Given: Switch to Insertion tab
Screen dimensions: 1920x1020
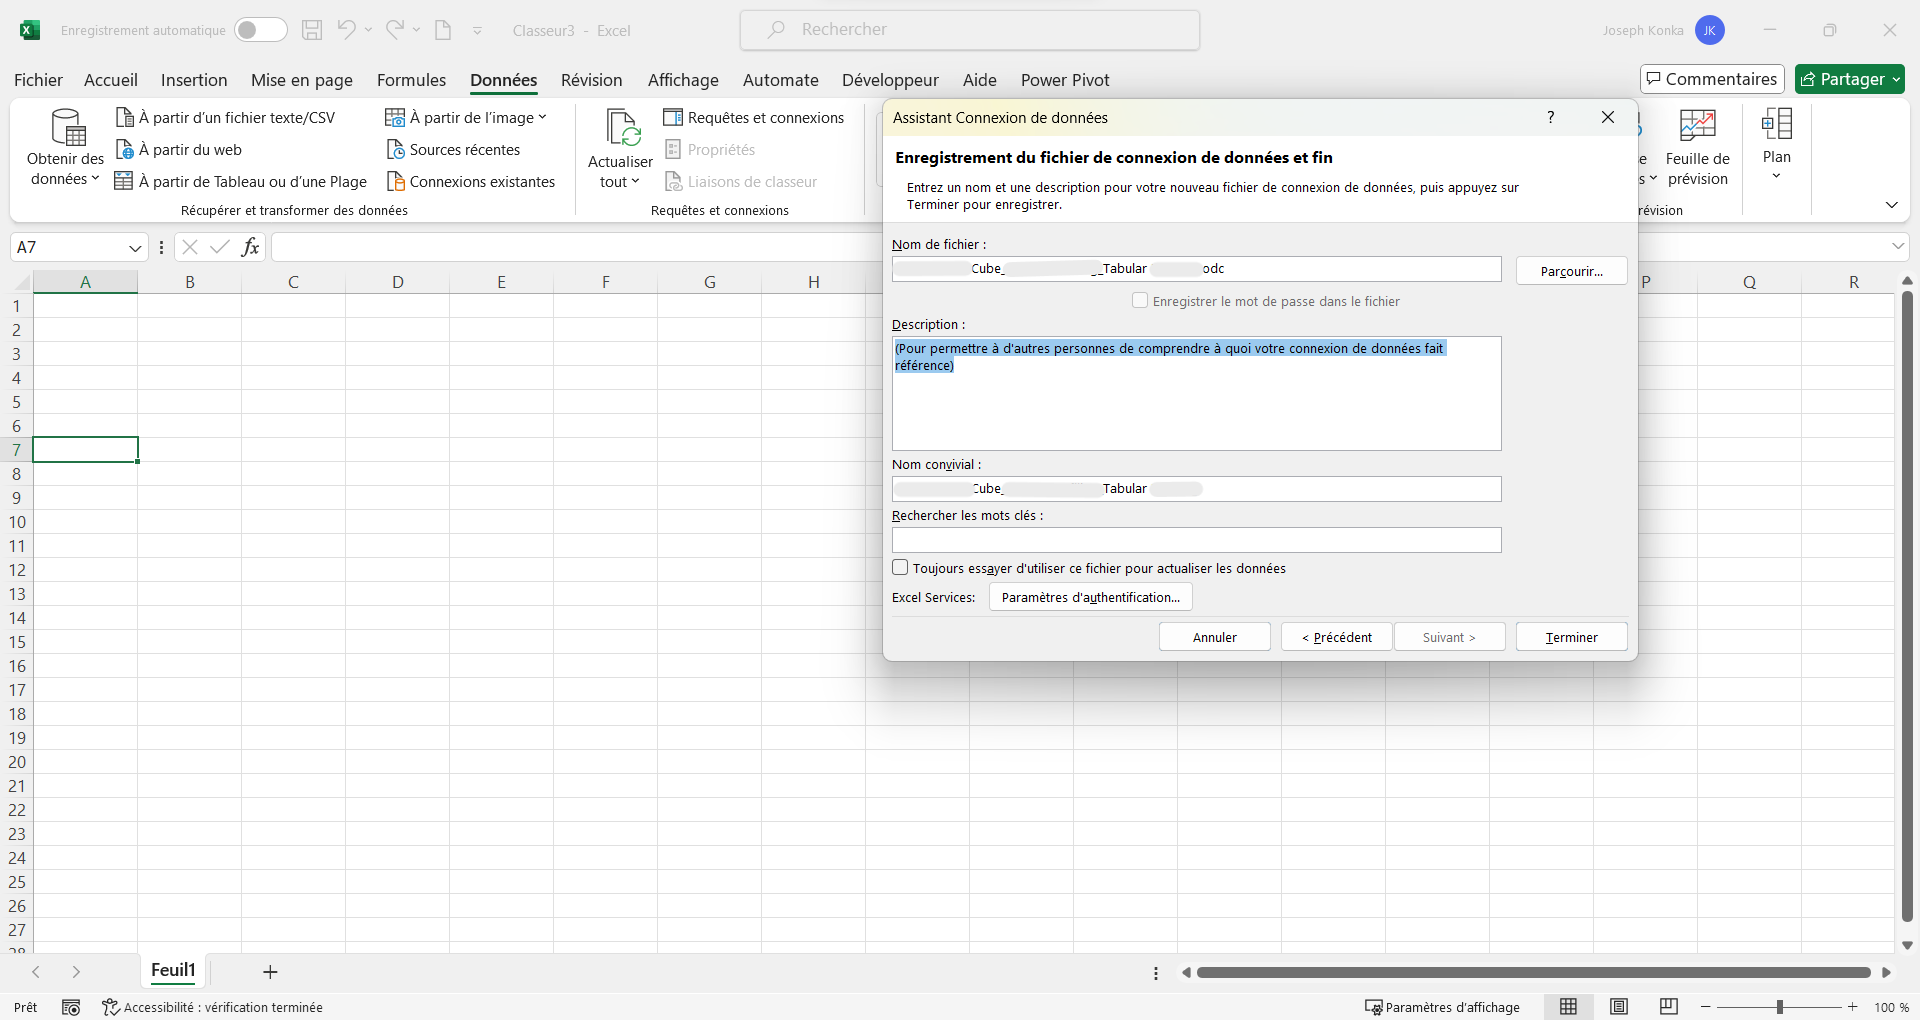Looking at the screenshot, I should (x=194, y=80).
